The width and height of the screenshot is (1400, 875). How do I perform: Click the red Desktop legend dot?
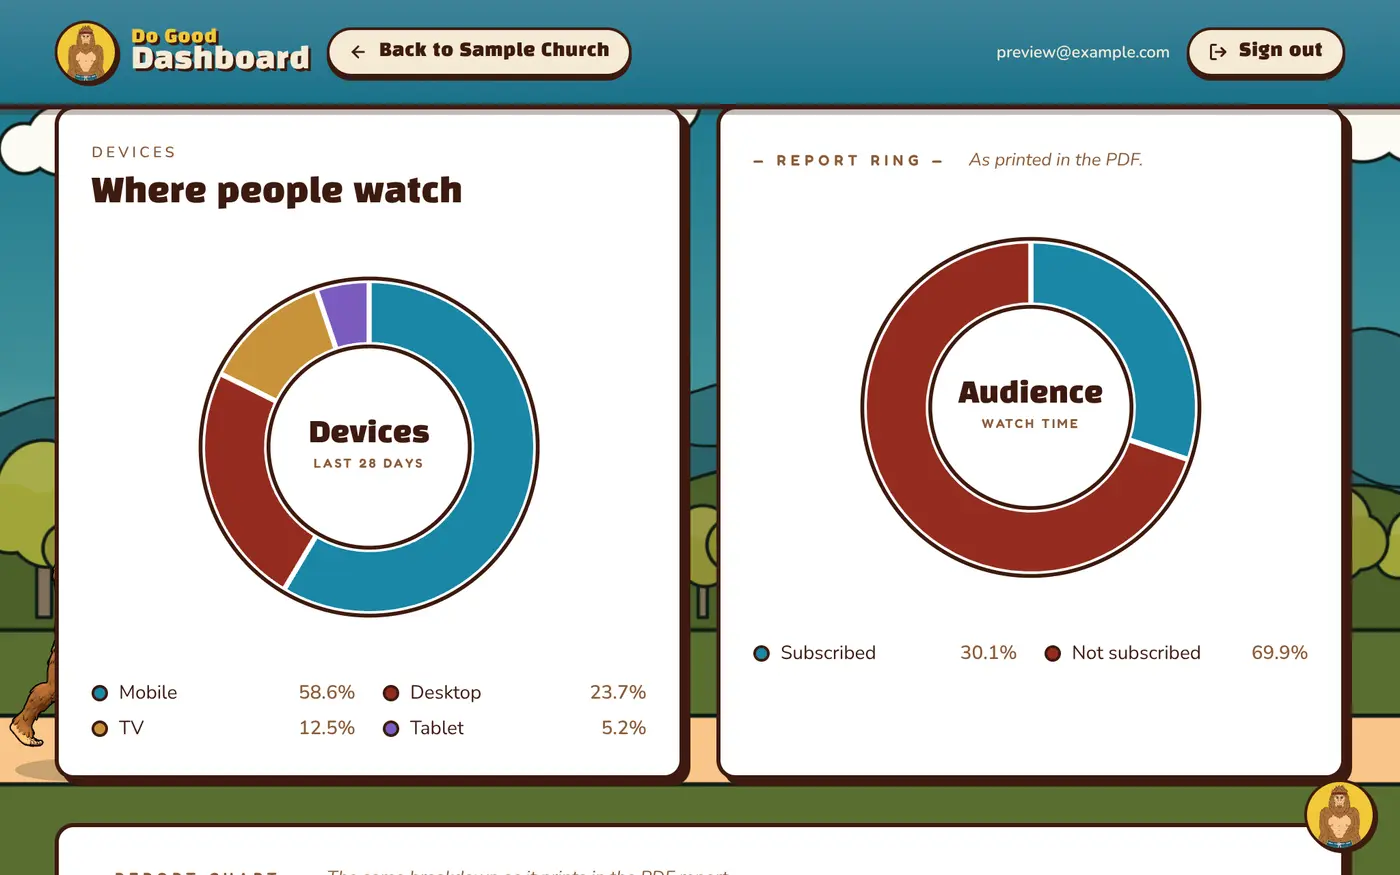tap(391, 693)
